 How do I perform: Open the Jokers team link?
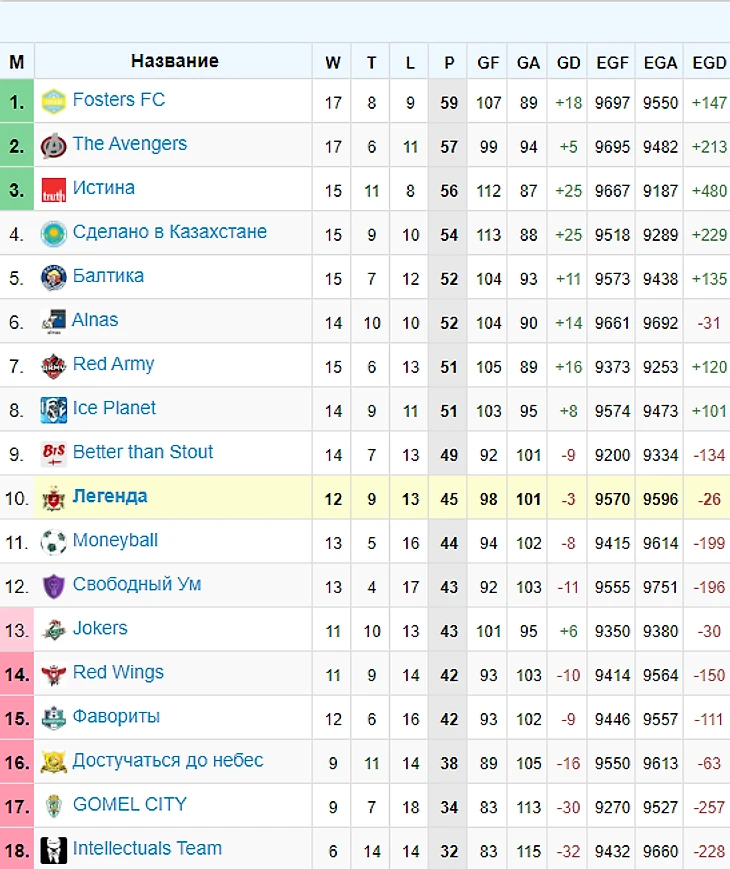100,628
